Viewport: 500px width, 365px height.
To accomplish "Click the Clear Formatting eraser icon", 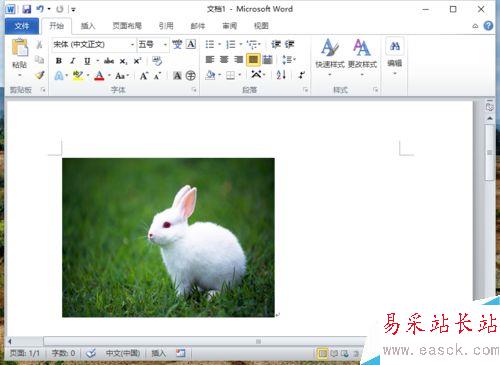I will 157,61.
